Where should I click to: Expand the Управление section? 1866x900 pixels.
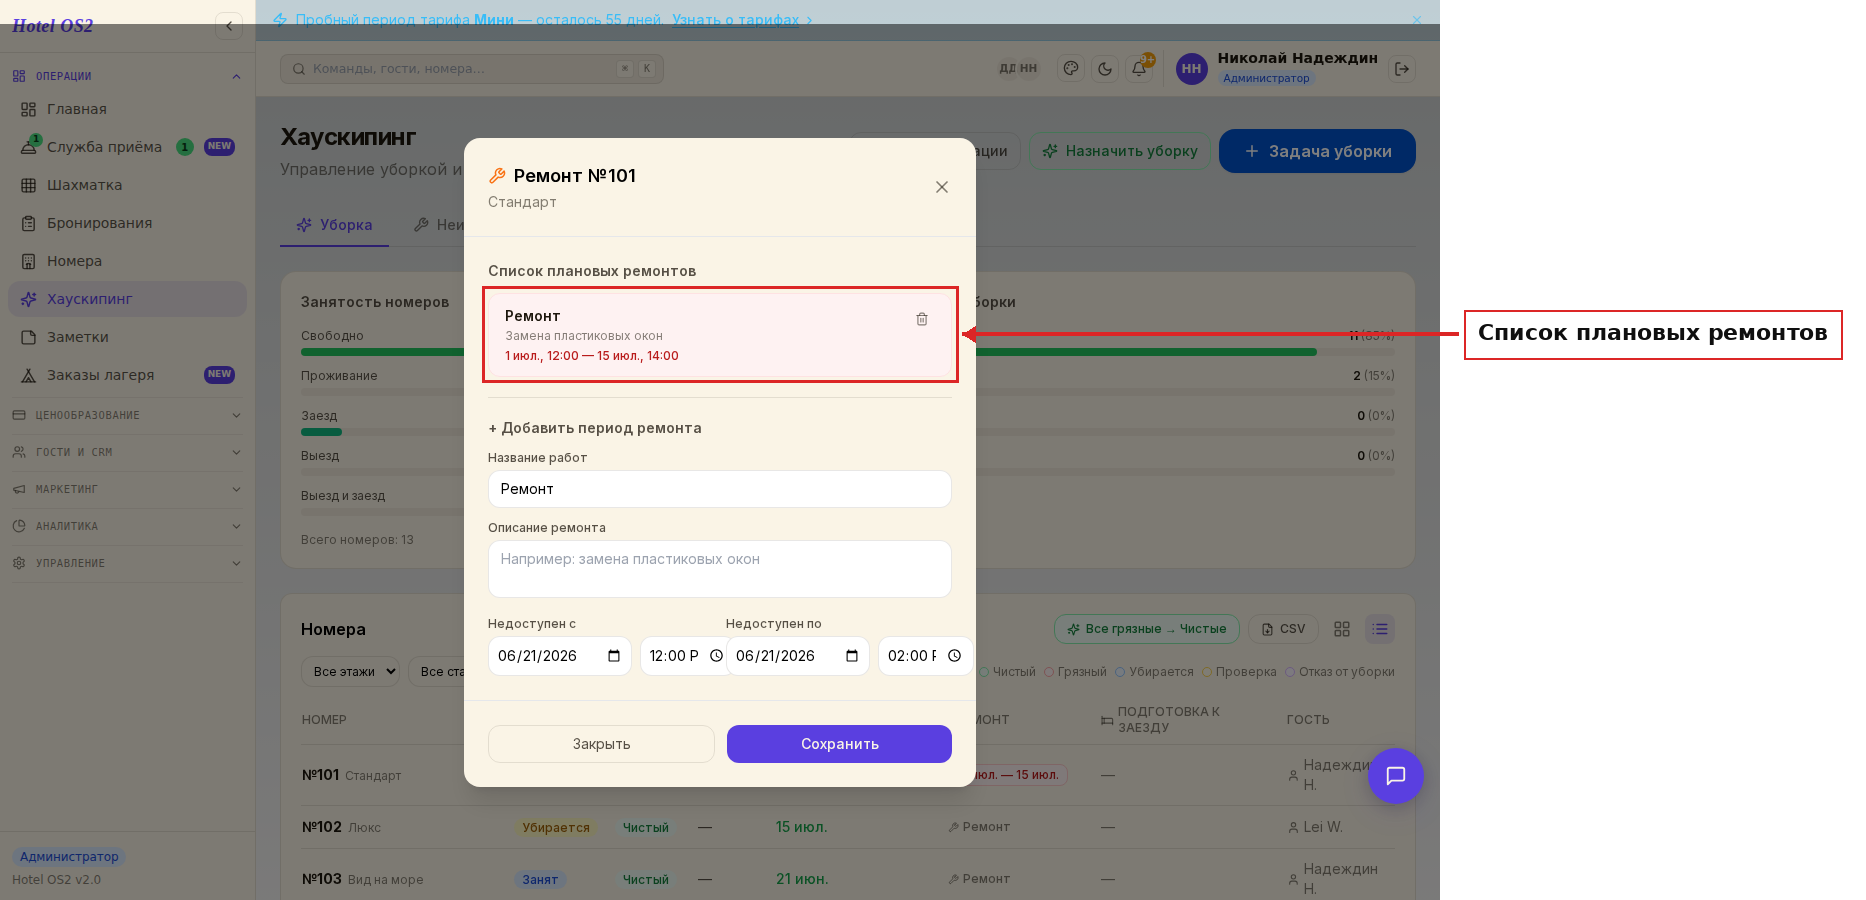127,563
